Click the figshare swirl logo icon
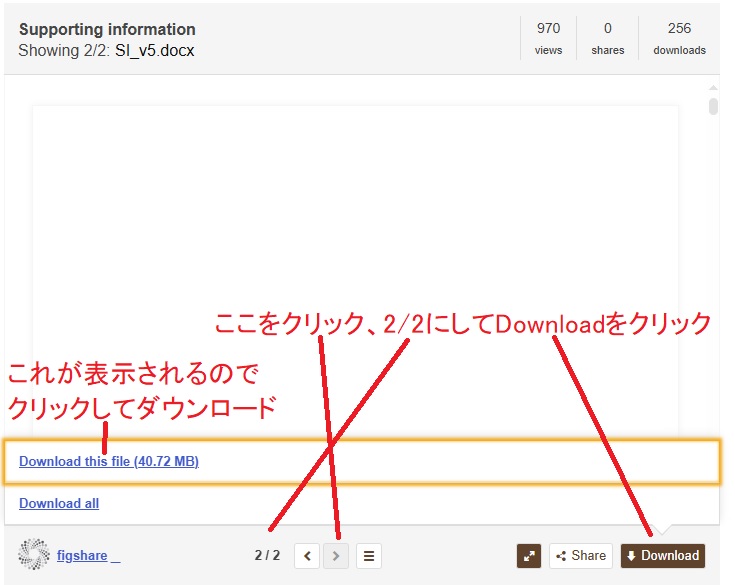This screenshot has width=735, height=585. (x=34, y=555)
